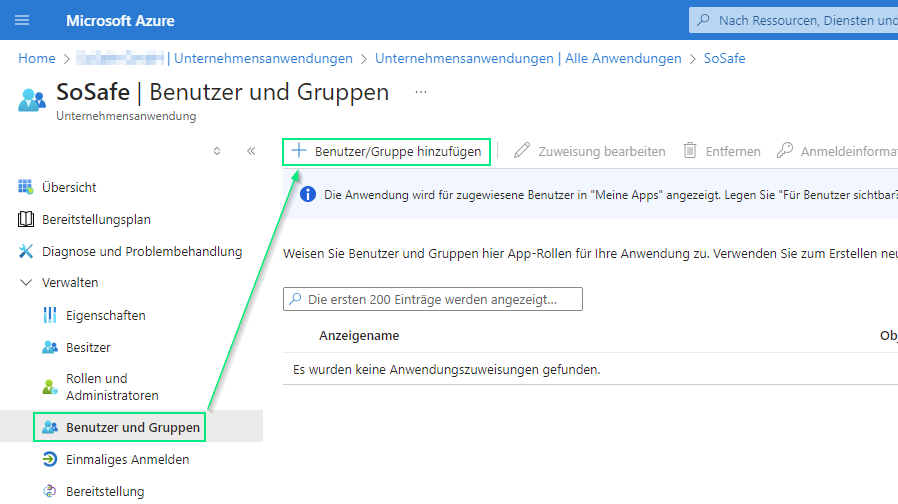Click Home breadcrumb link
The image size is (898, 504).
tap(37, 58)
